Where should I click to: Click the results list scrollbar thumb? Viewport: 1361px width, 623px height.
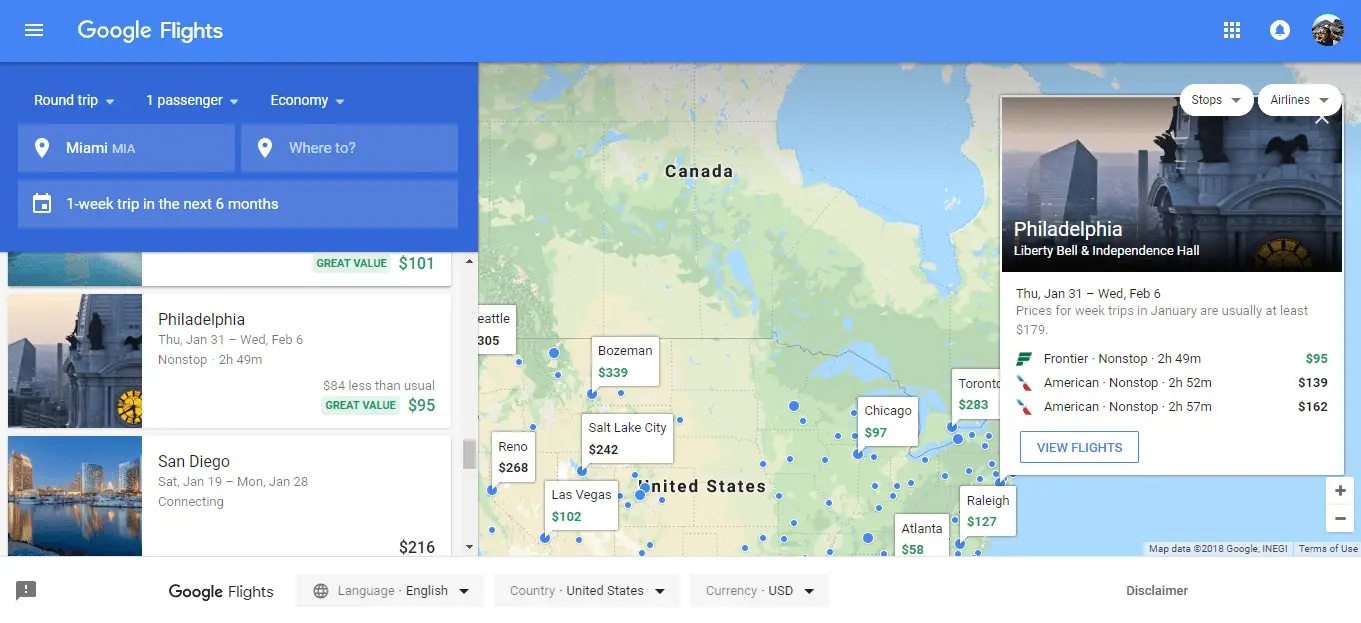tap(469, 455)
